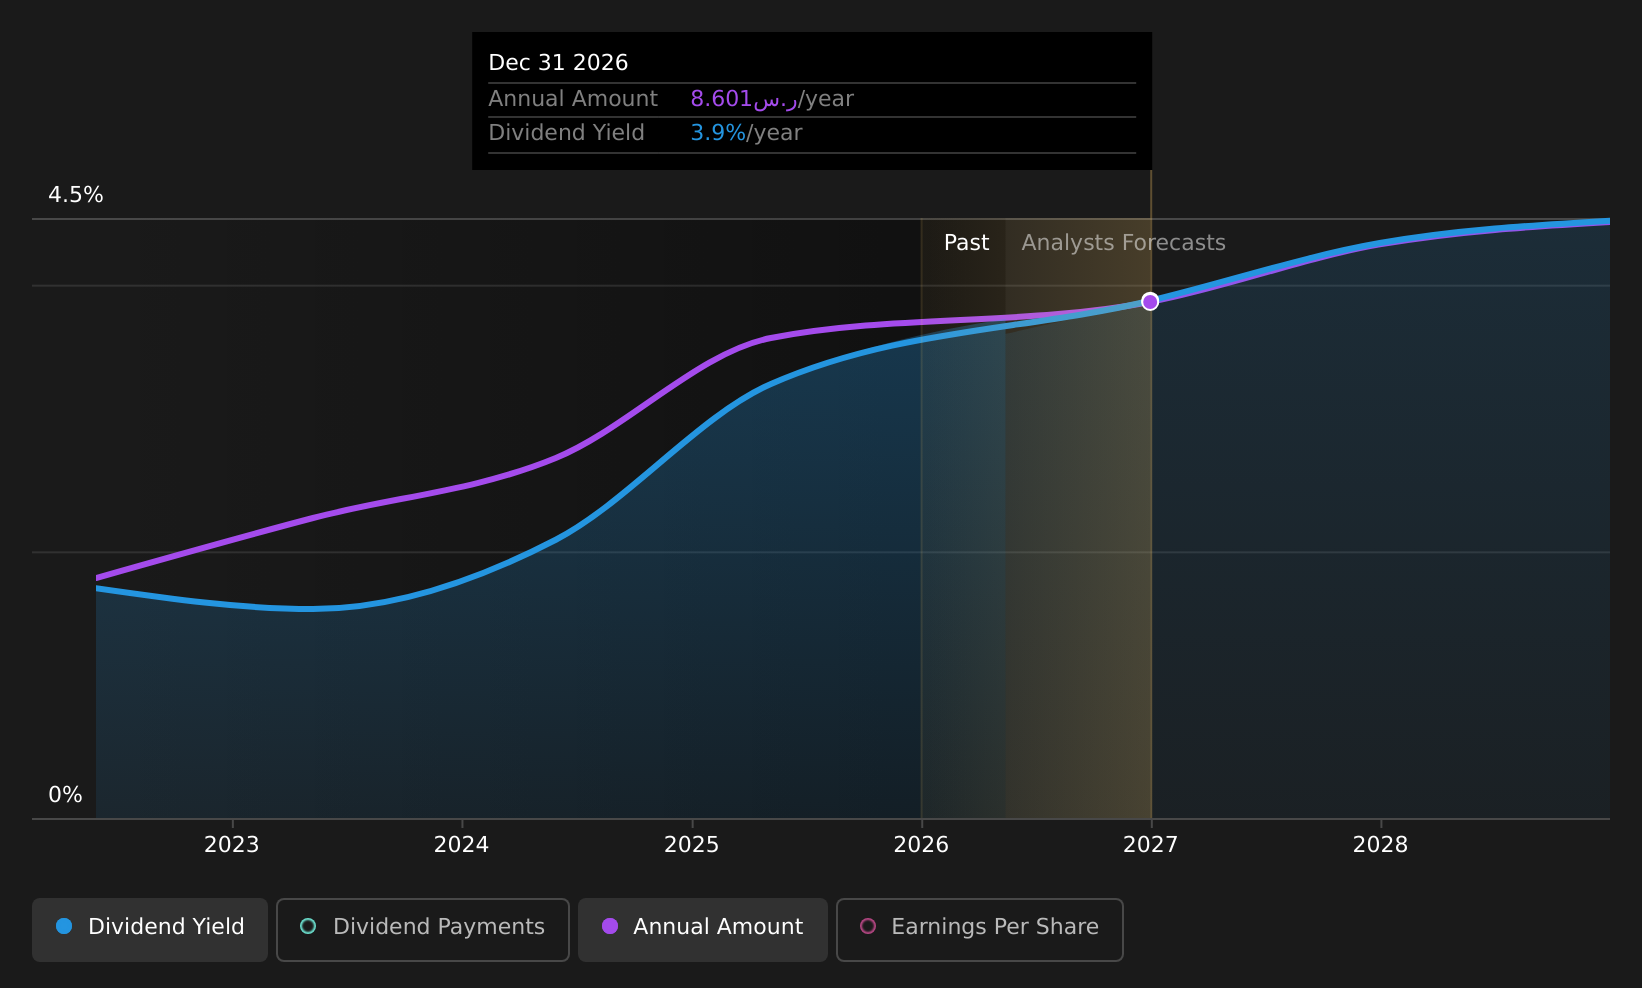The height and width of the screenshot is (988, 1642).
Task: Toggle the Dividend Yield series
Action: pos(150,930)
